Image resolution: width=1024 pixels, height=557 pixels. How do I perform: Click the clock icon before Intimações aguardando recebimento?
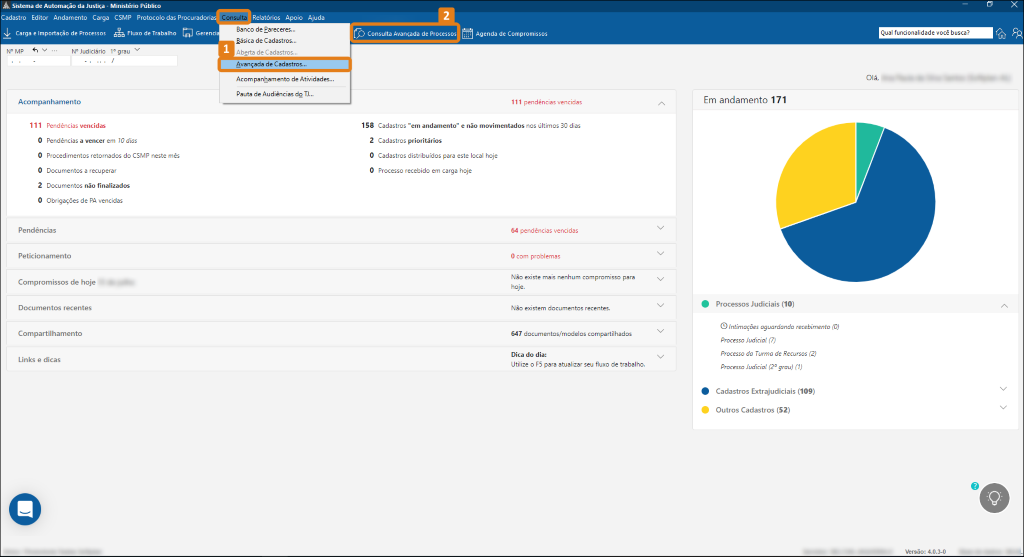[724, 326]
